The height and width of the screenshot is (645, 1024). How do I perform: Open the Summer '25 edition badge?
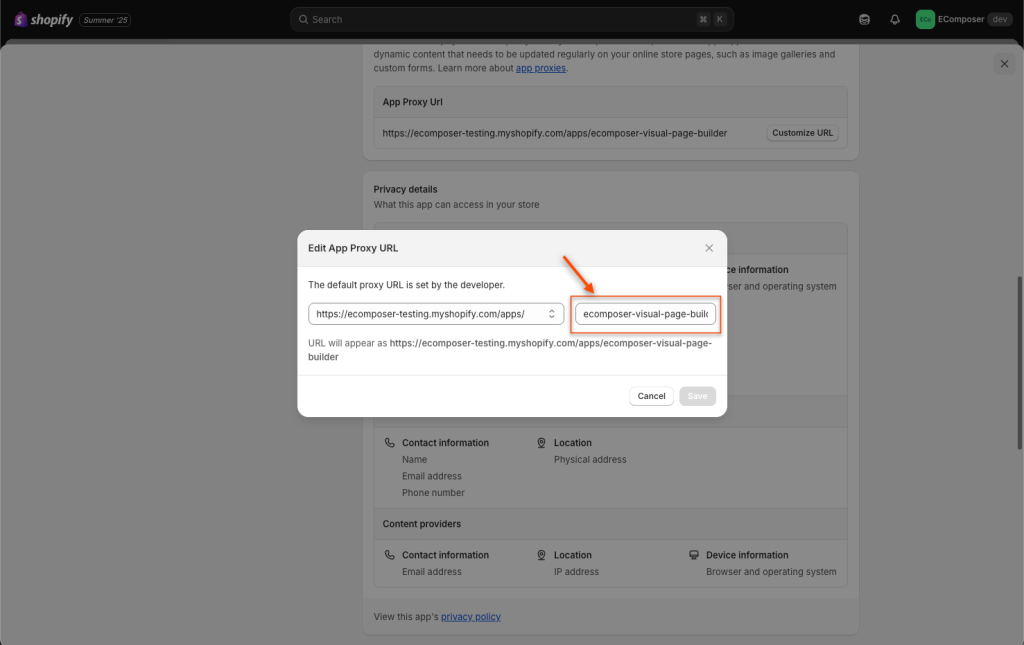(x=105, y=20)
